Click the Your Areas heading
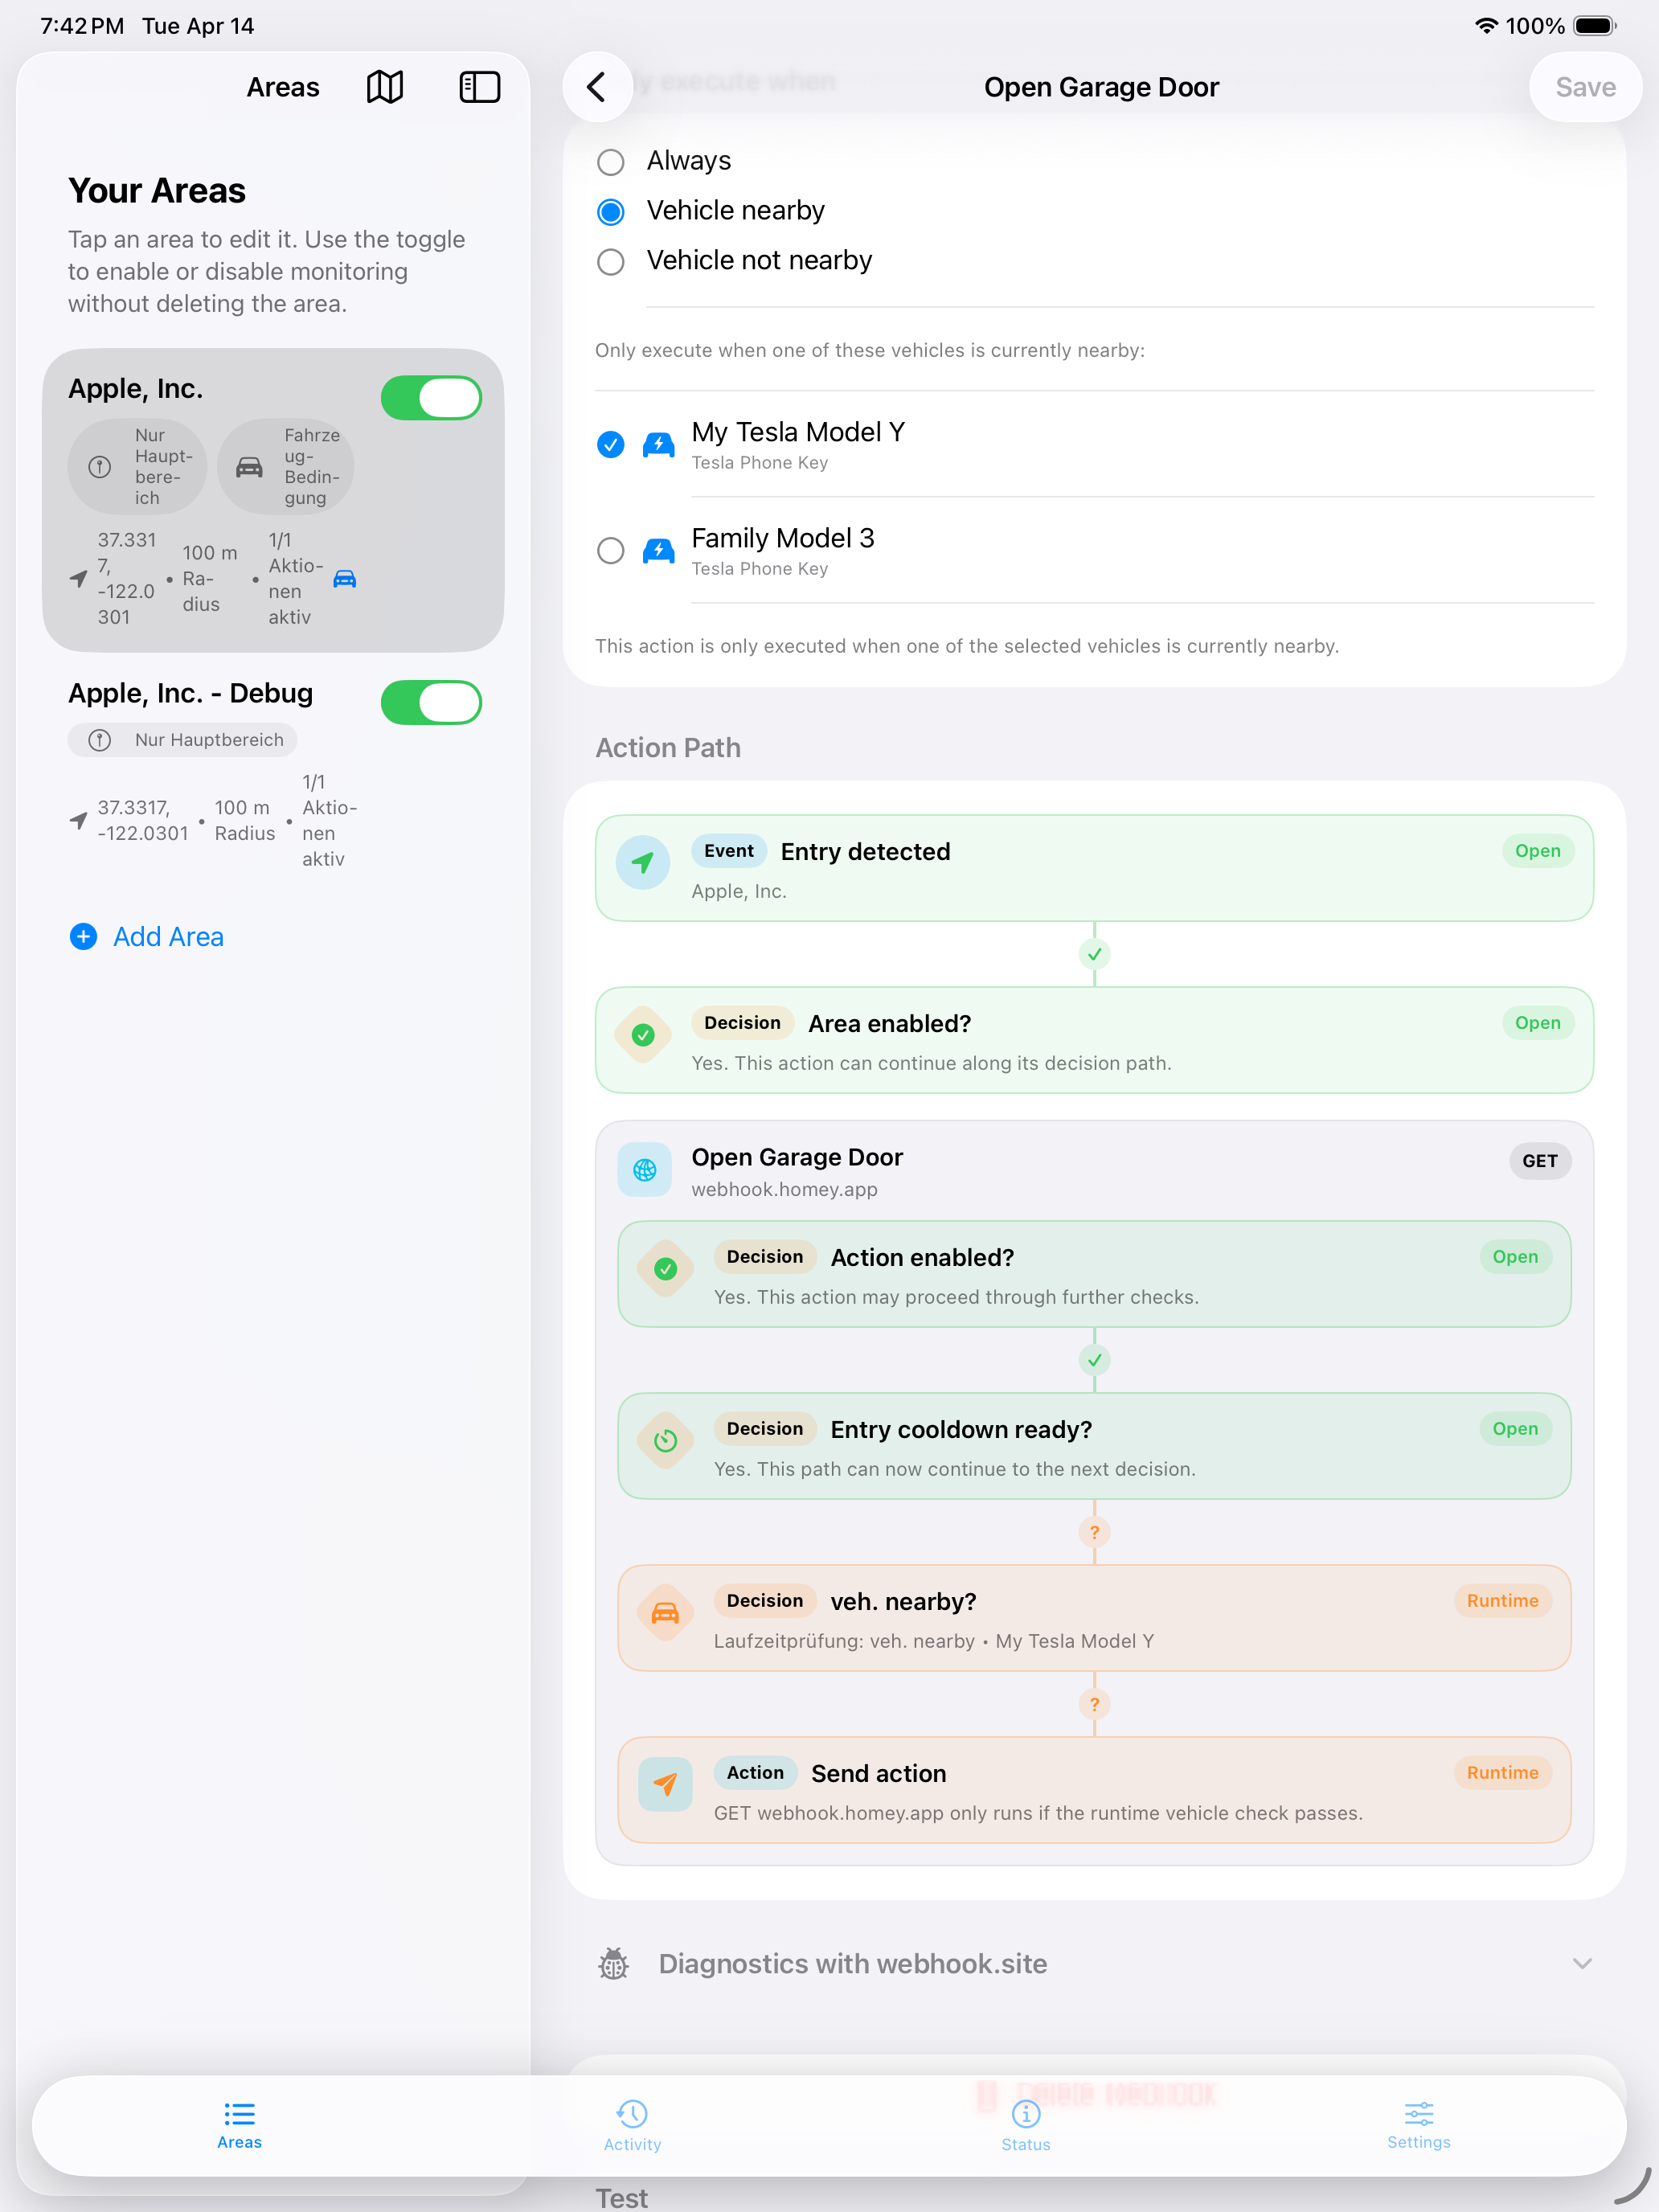 pyautogui.click(x=157, y=191)
